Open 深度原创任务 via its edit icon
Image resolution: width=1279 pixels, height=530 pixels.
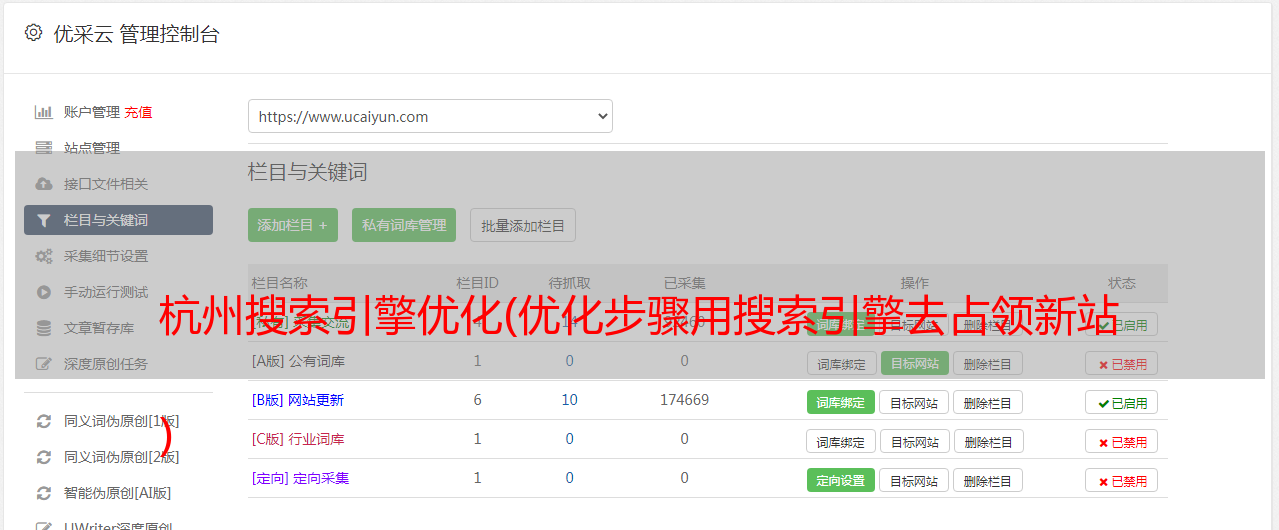(43, 364)
